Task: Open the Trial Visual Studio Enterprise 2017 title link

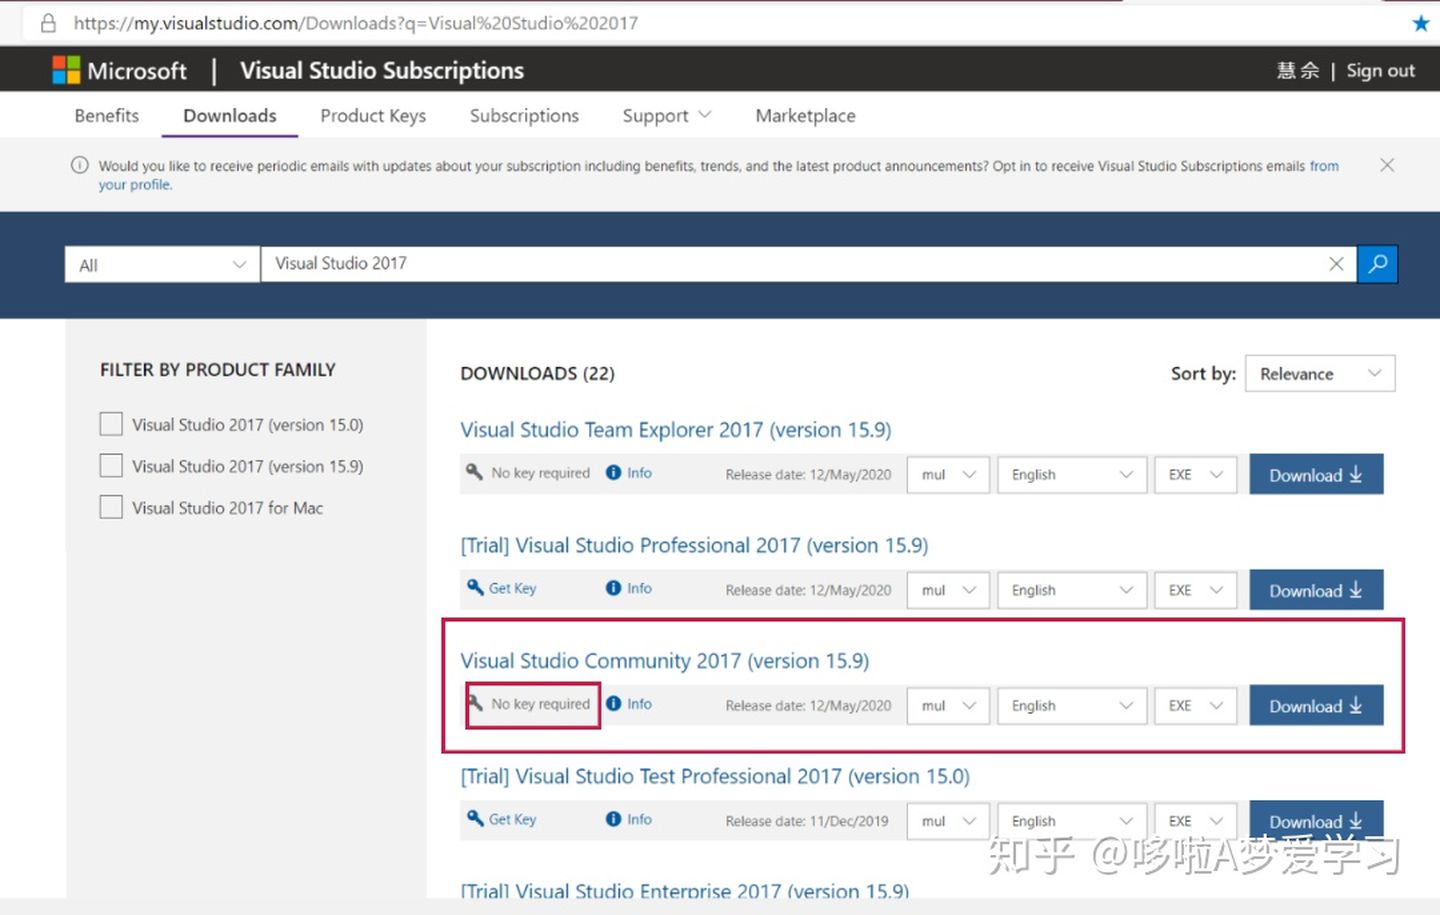Action: [684, 890]
